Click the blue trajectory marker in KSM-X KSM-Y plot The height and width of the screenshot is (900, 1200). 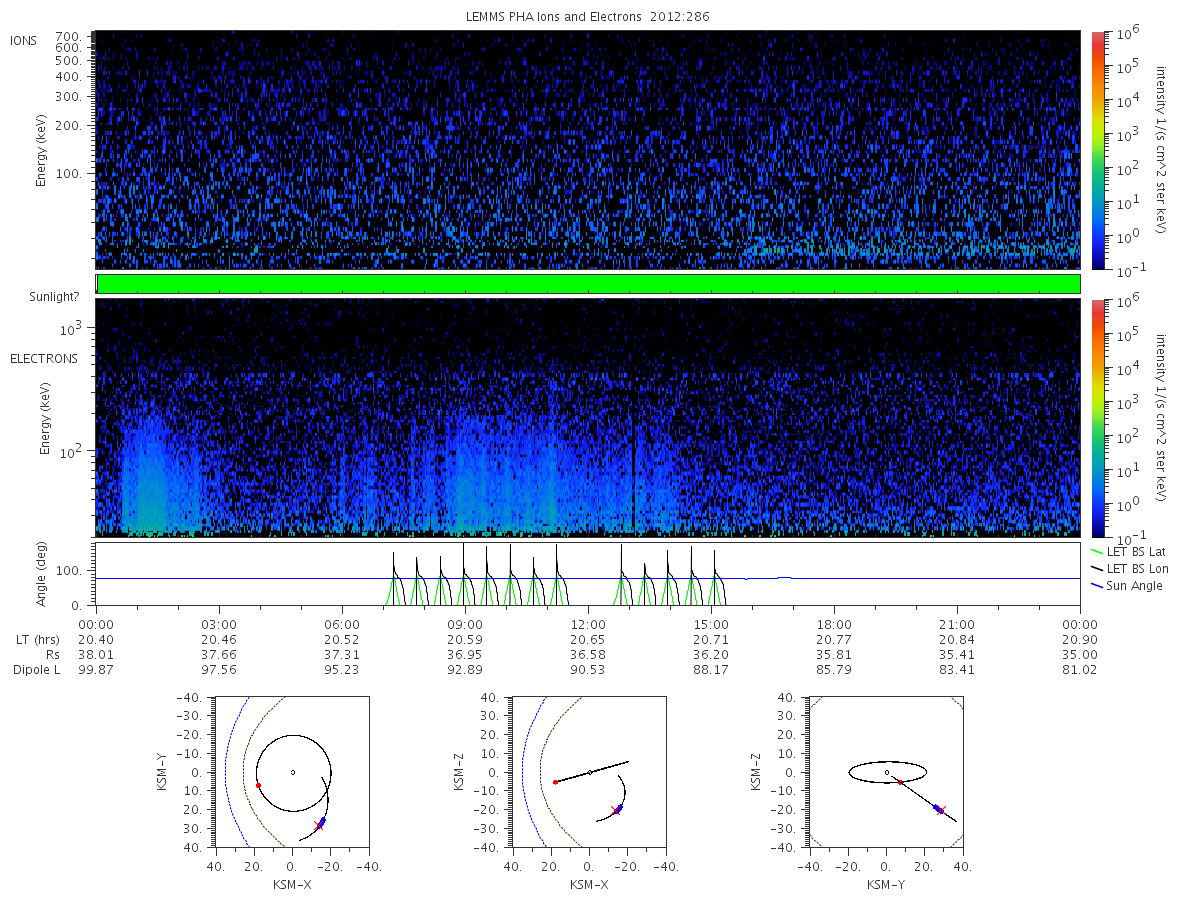[322, 820]
